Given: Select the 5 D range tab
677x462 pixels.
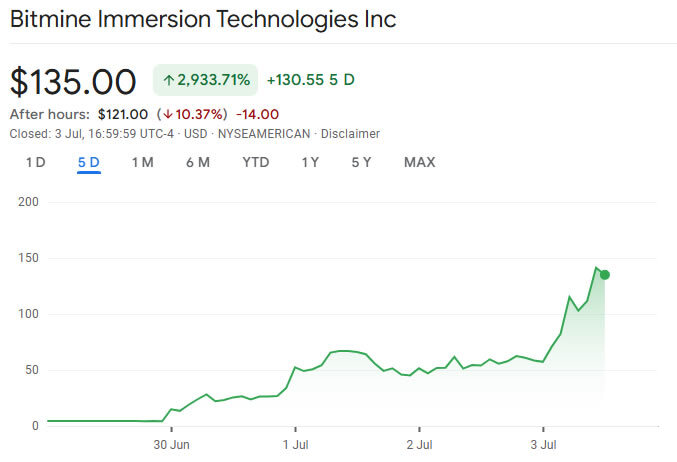Looking at the screenshot, I should [89, 162].
